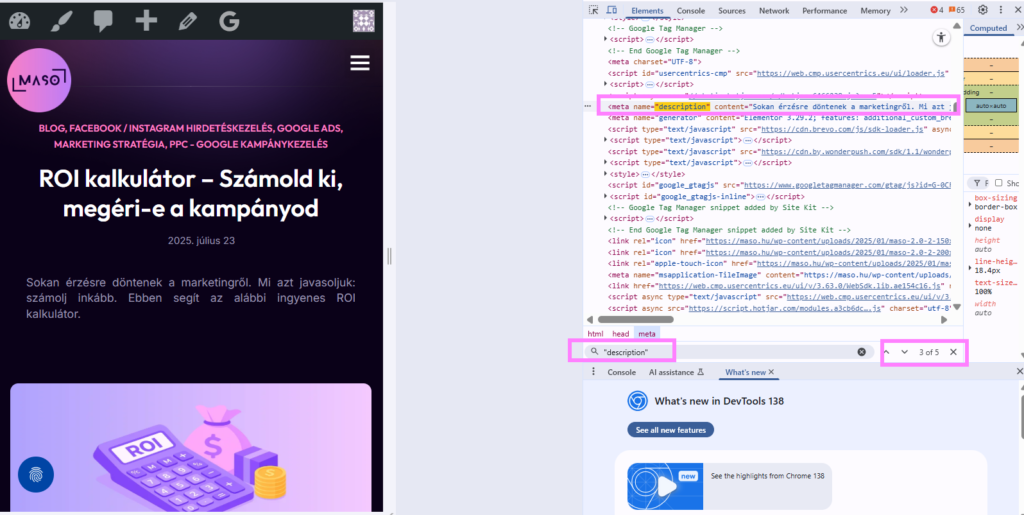Image resolution: width=1024 pixels, height=515 pixels.
Task: Expand the display computed property
Action: (x=970, y=227)
